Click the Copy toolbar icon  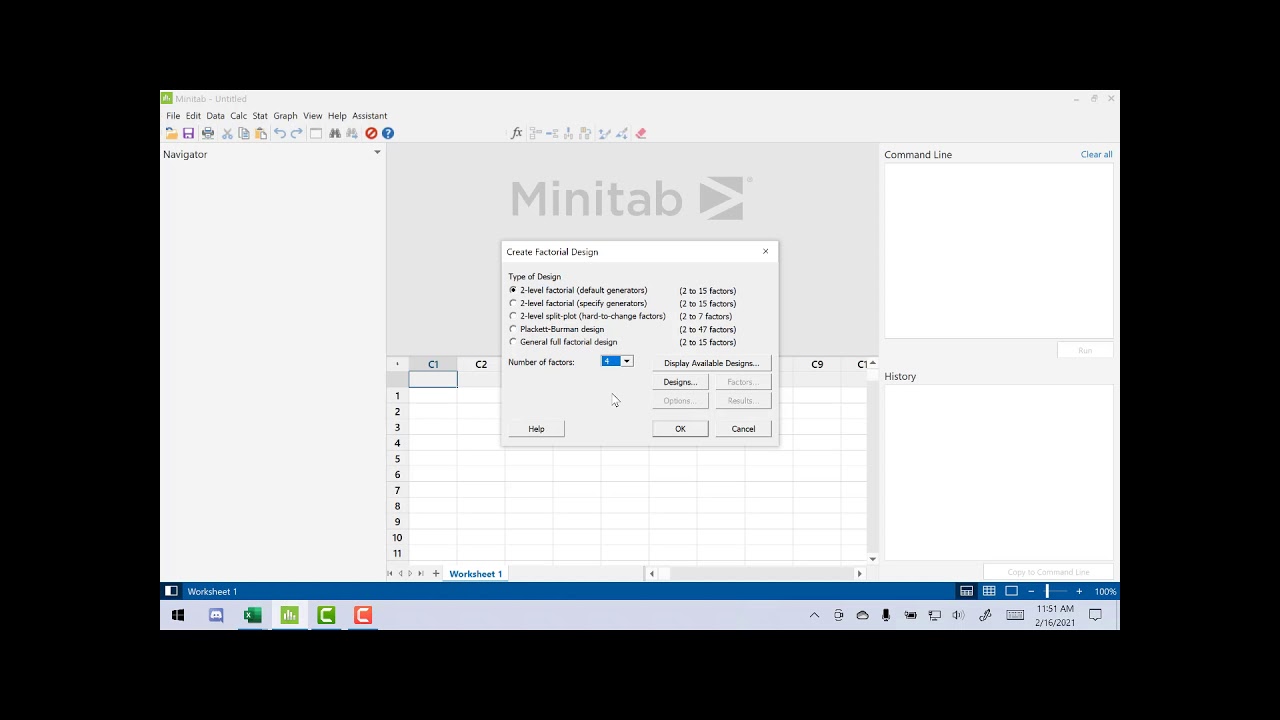point(244,133)
